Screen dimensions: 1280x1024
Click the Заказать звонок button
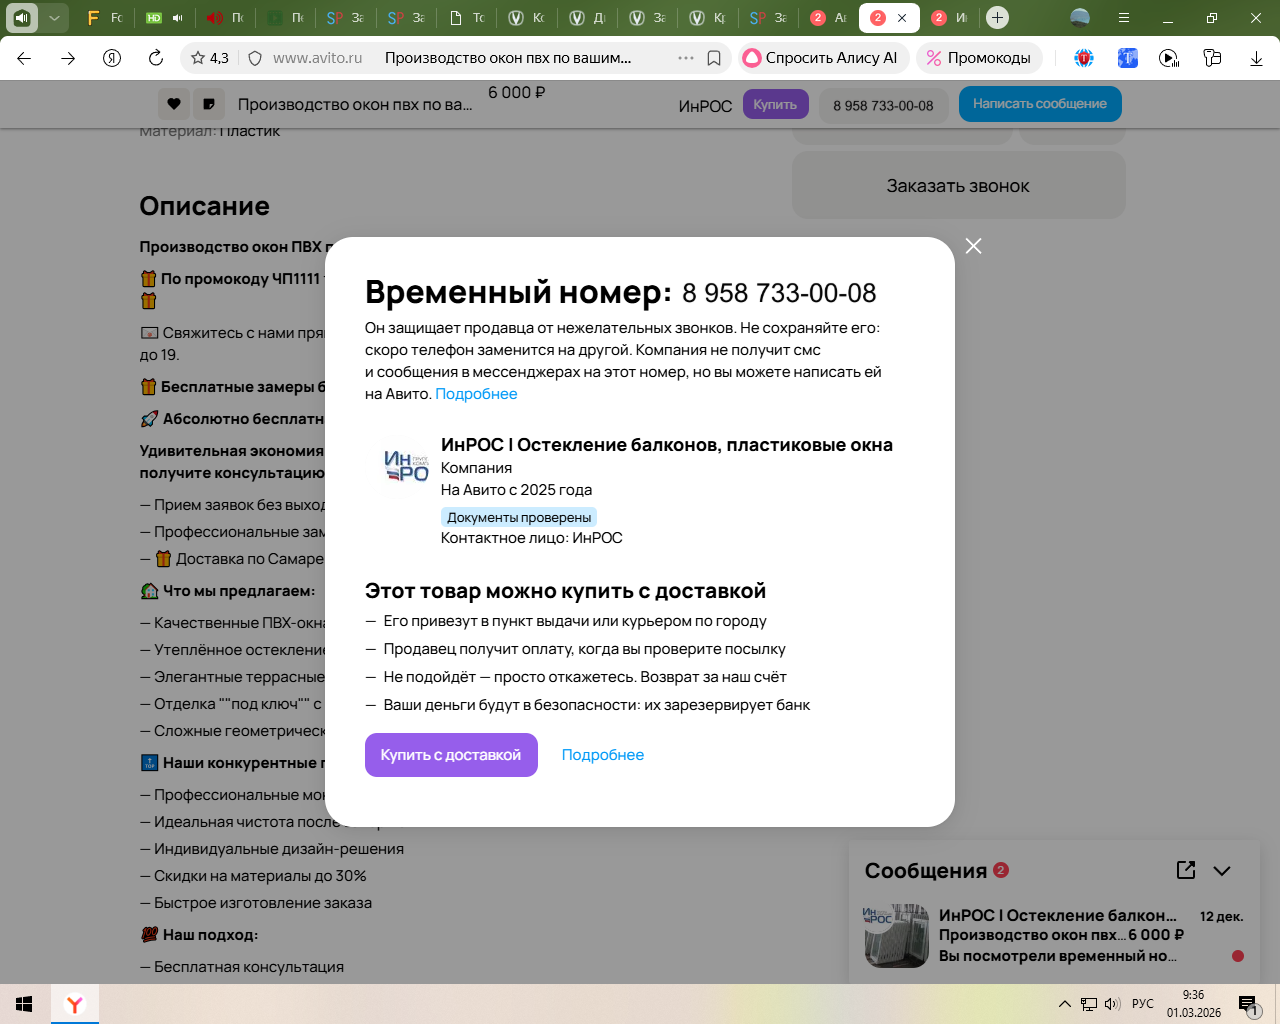click(958, 185)
